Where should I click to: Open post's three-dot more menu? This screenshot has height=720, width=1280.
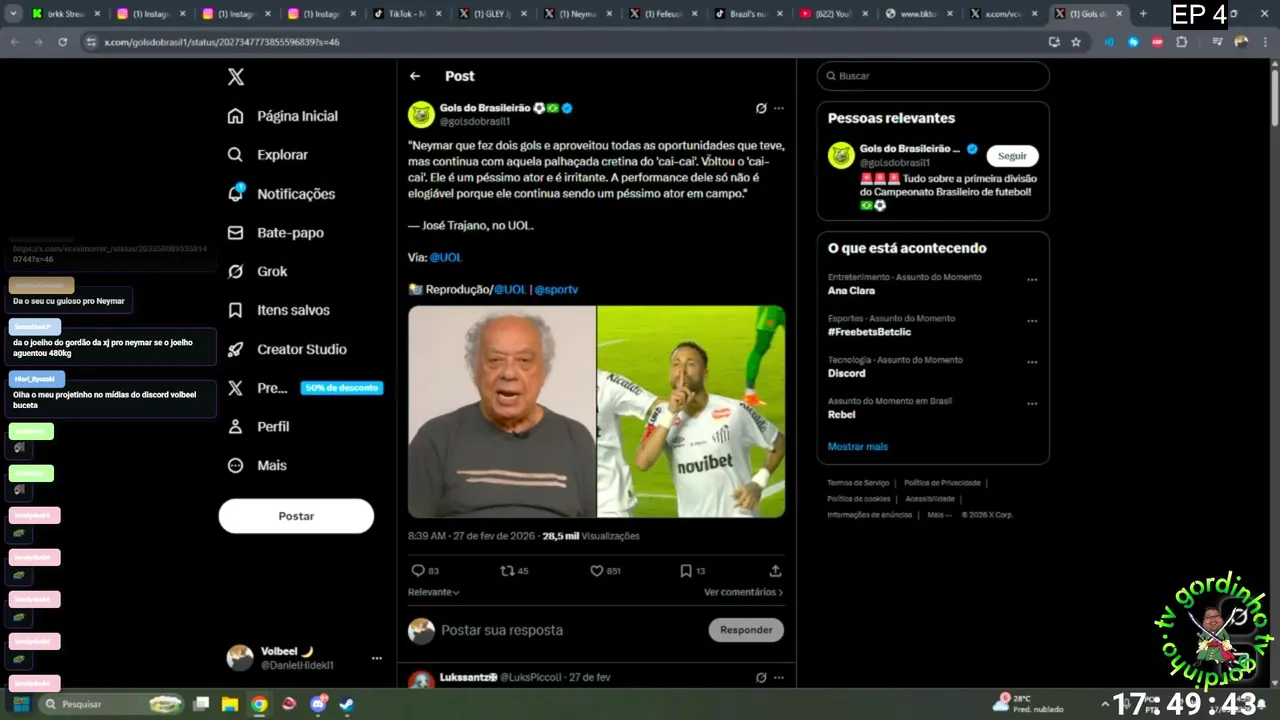pyautogui.click(x=779, y=108)
